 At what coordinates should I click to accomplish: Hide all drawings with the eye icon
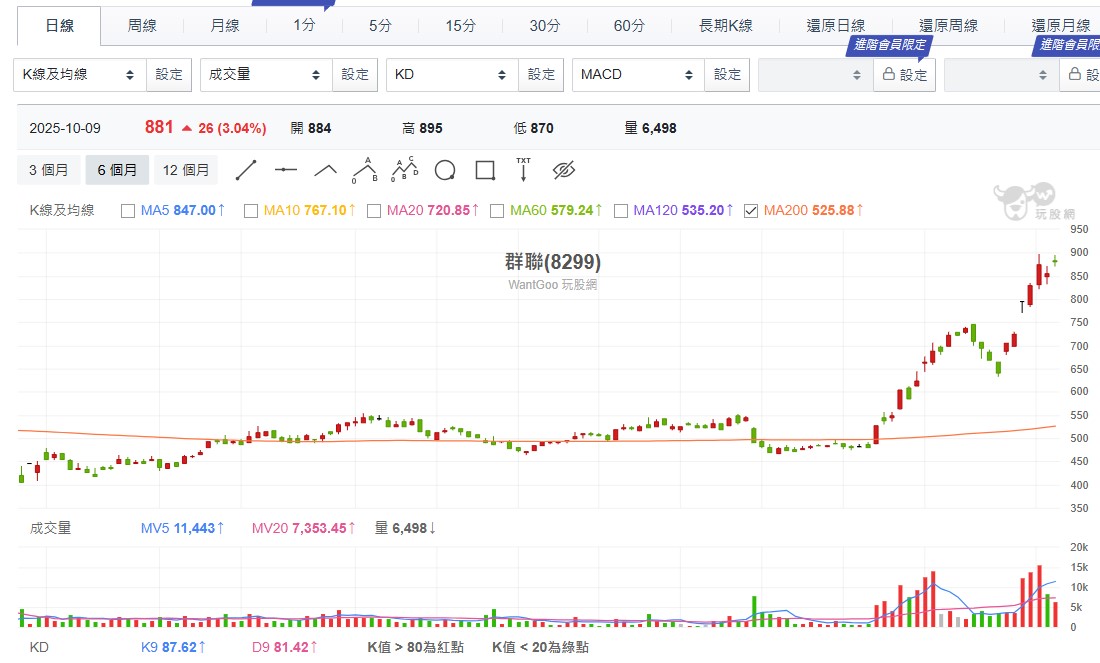[x=563, y=170]
